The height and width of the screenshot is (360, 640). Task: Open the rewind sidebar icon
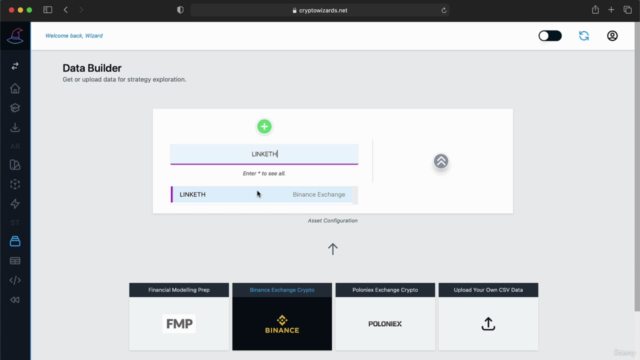[x=15, y=300]
